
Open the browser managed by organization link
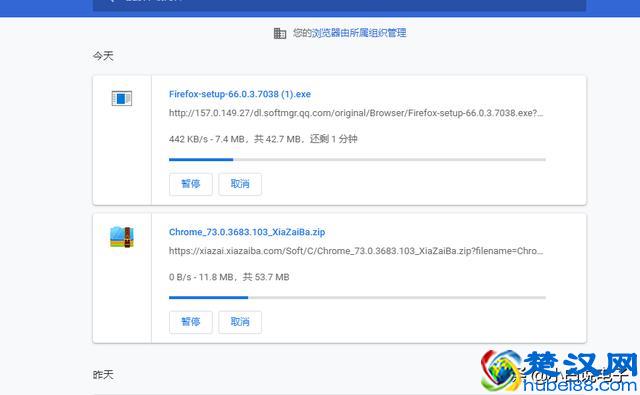[x=359, y=33]
